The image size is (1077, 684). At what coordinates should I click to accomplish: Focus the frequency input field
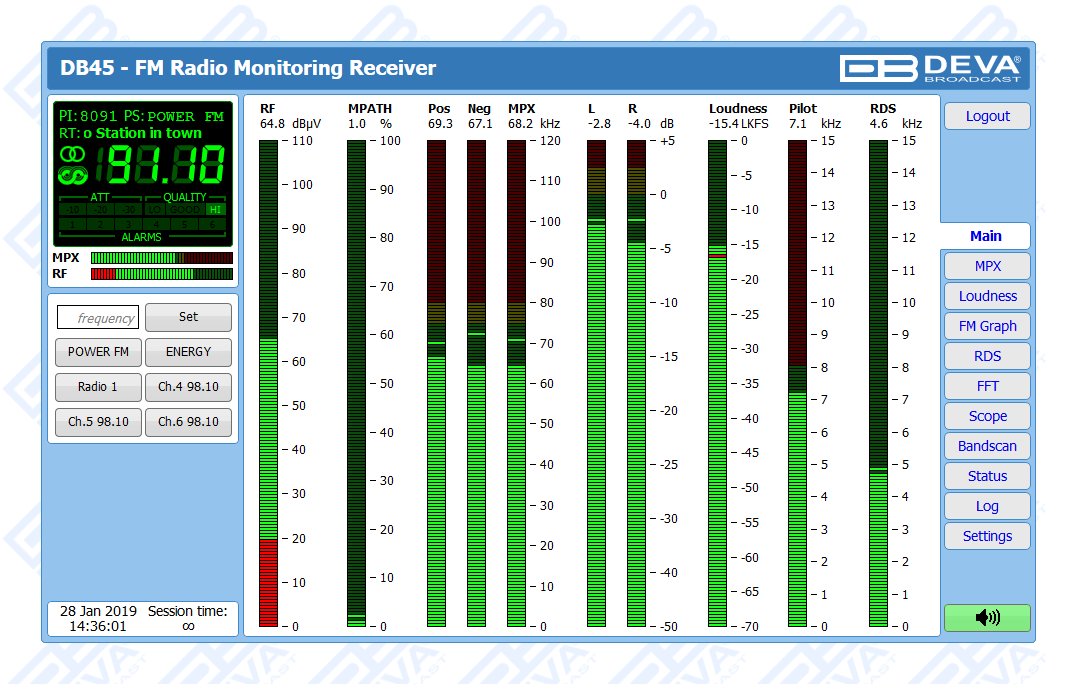(98, 318)
